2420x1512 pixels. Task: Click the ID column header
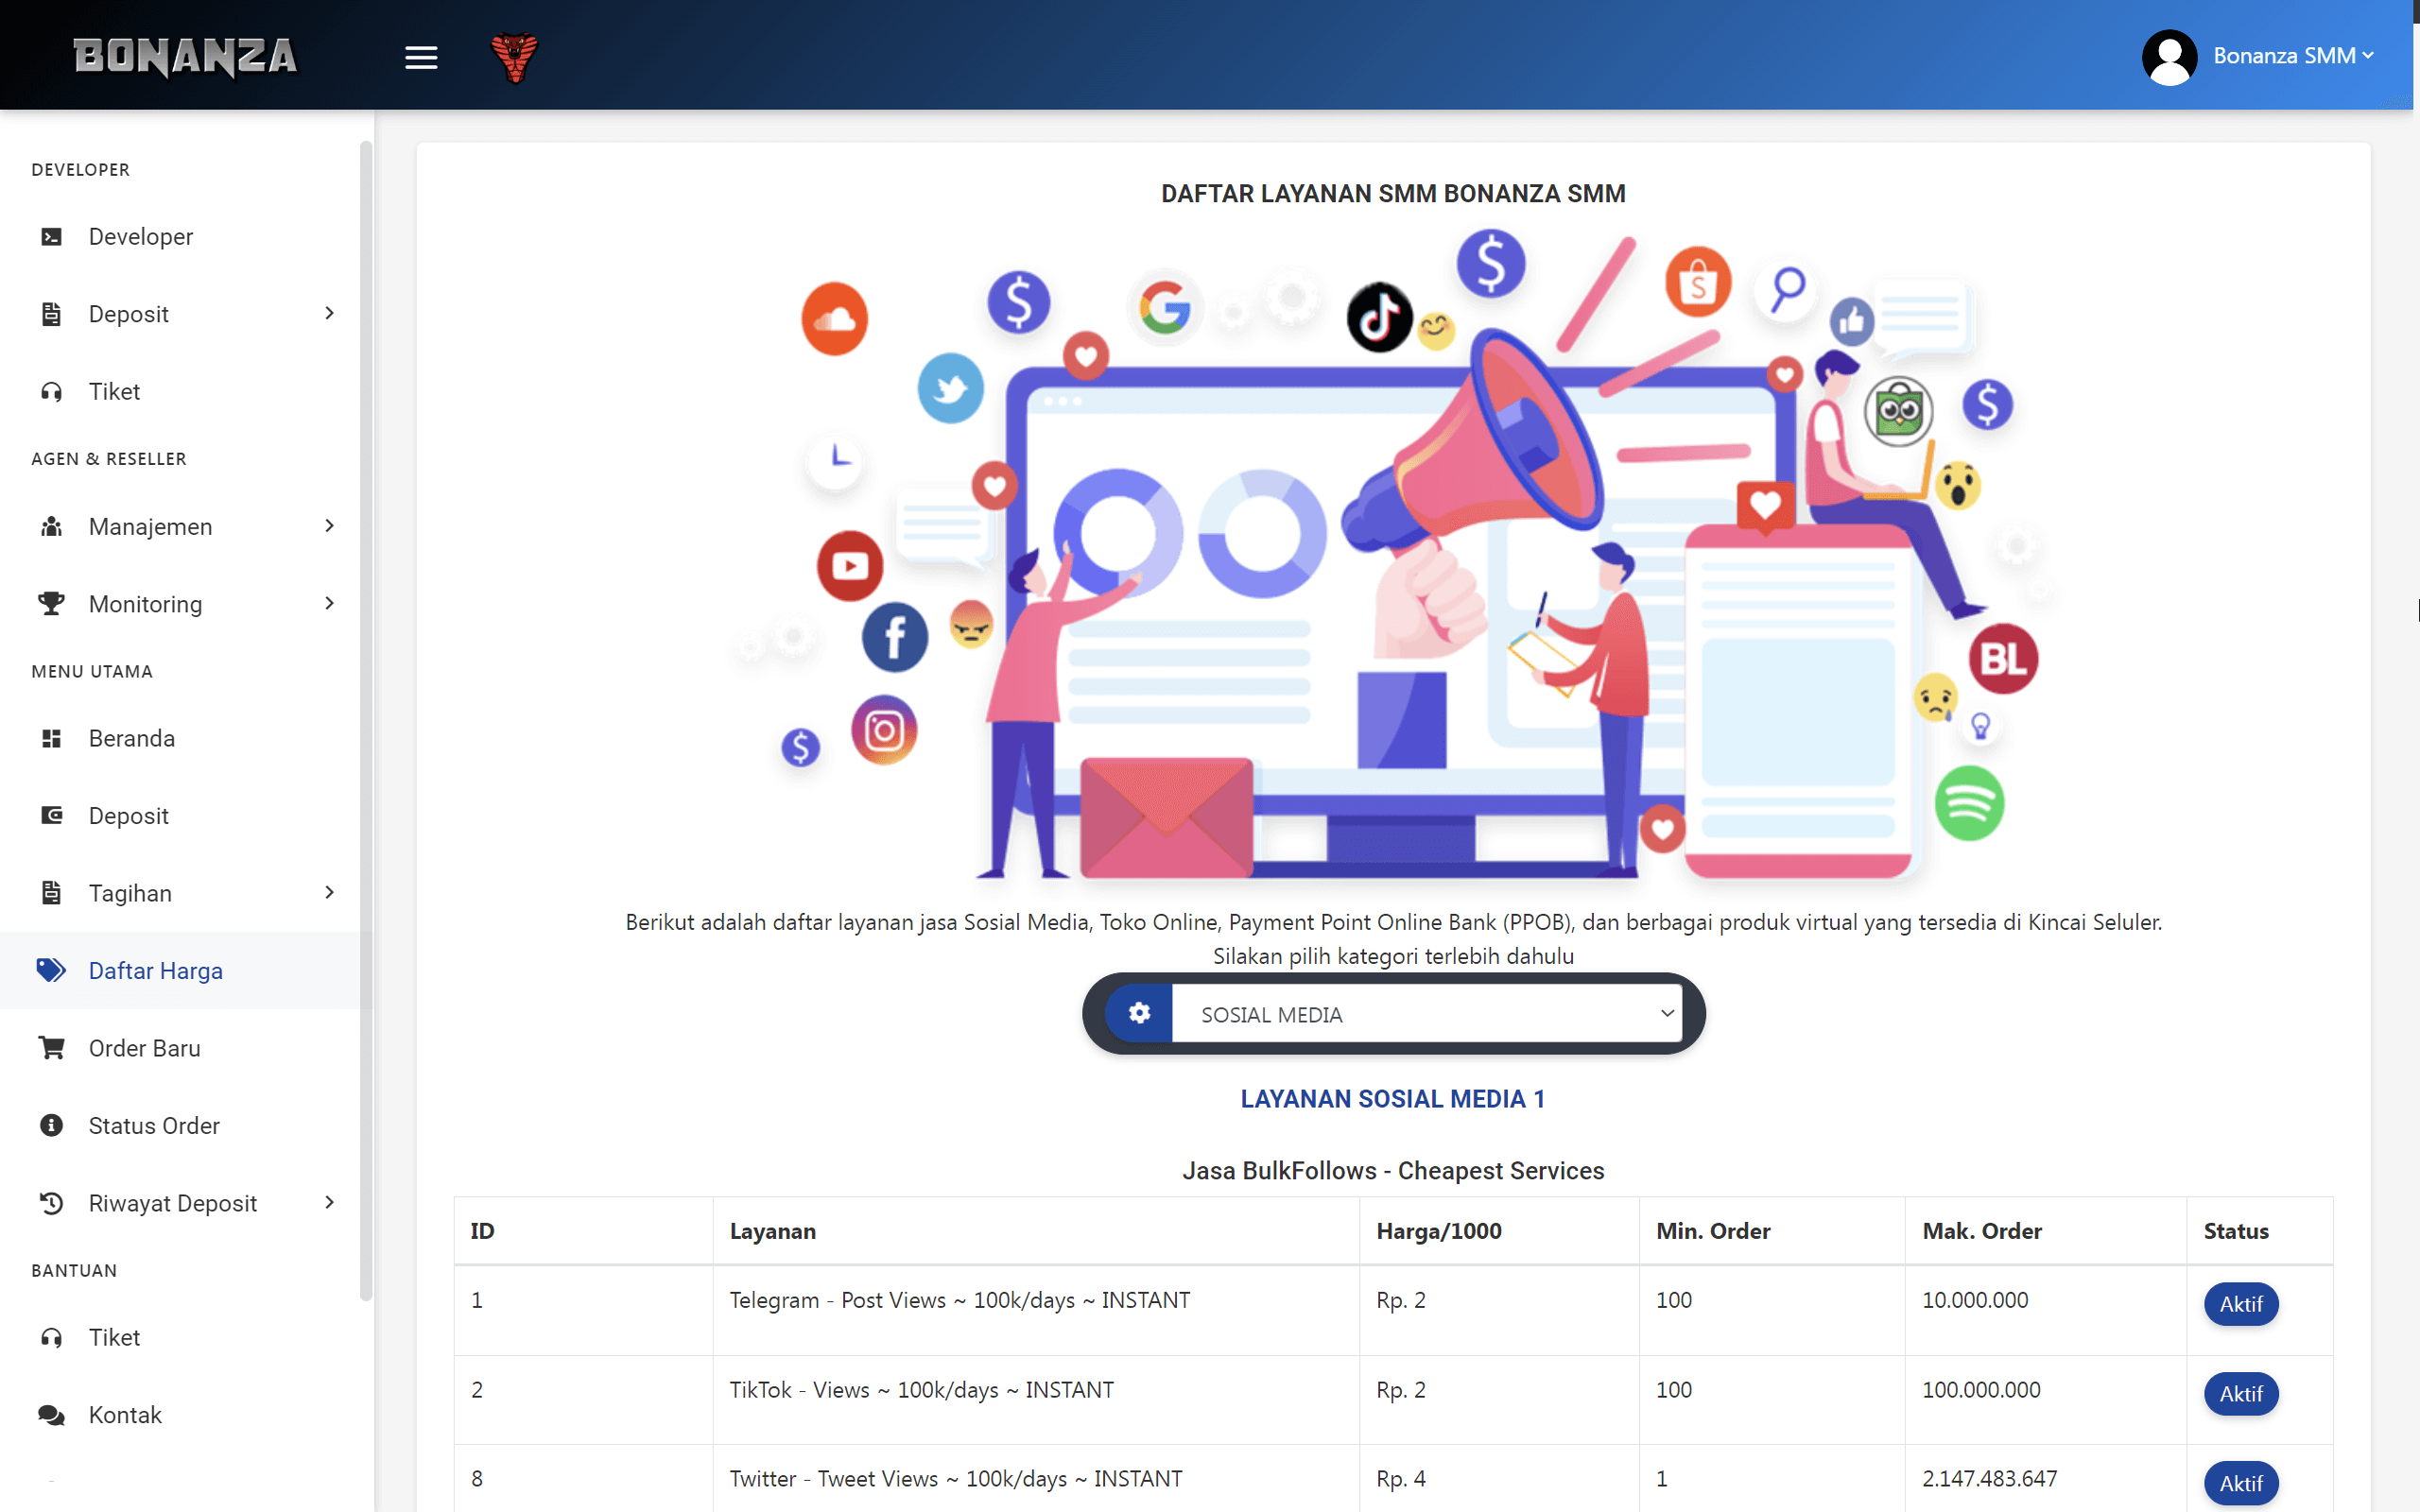[482, 1231]
